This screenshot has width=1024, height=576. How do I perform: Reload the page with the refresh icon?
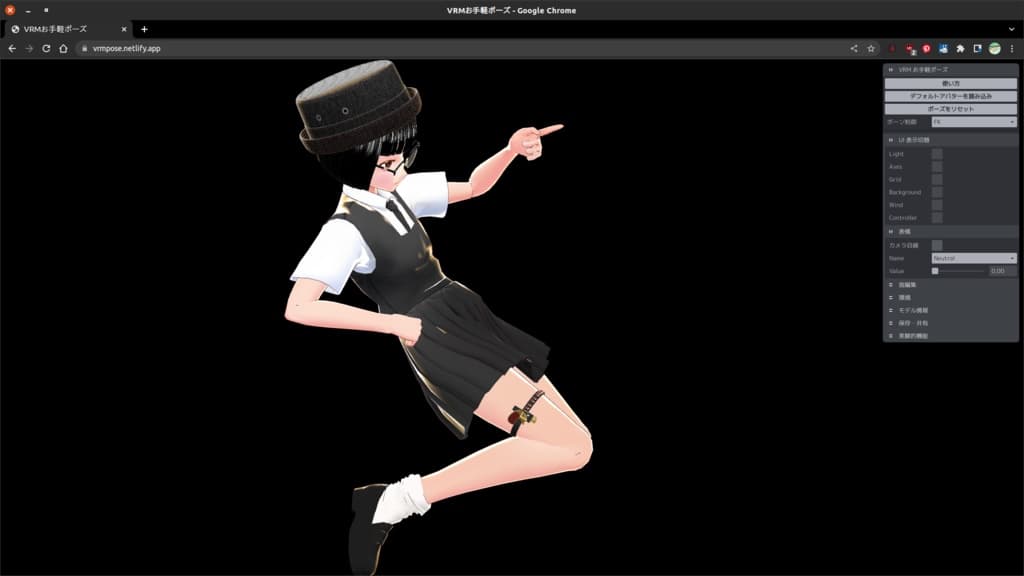[x=46, y=48]
